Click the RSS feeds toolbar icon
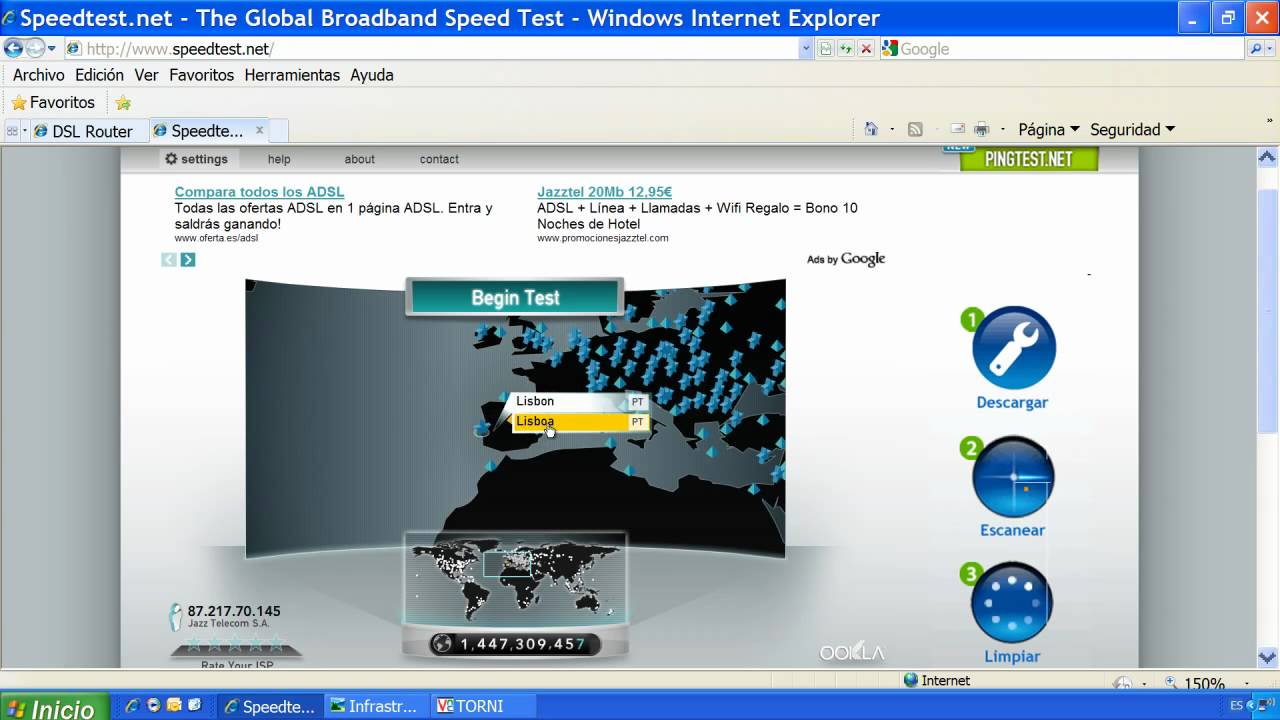The image size is (1280, 720). click(x=914, y=129)
